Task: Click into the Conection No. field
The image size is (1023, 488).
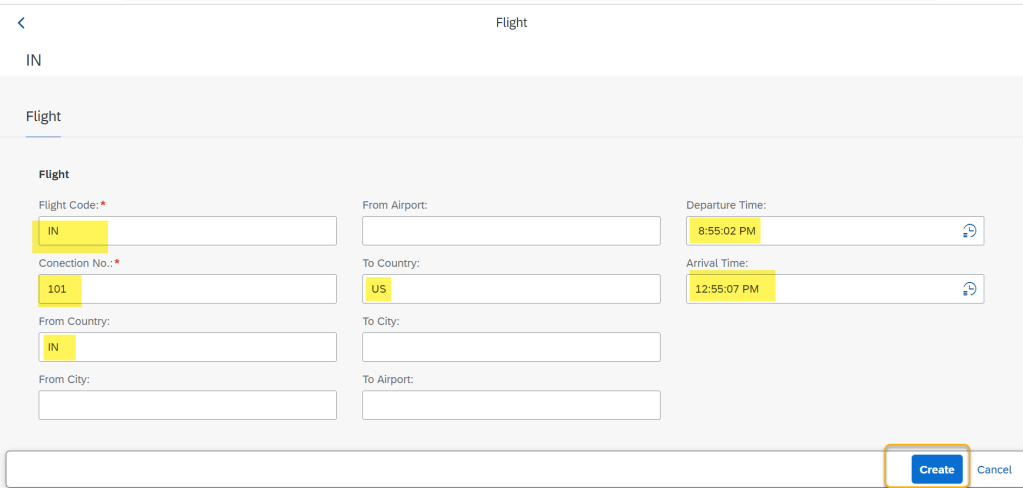Action: click(x=187, y=289)
